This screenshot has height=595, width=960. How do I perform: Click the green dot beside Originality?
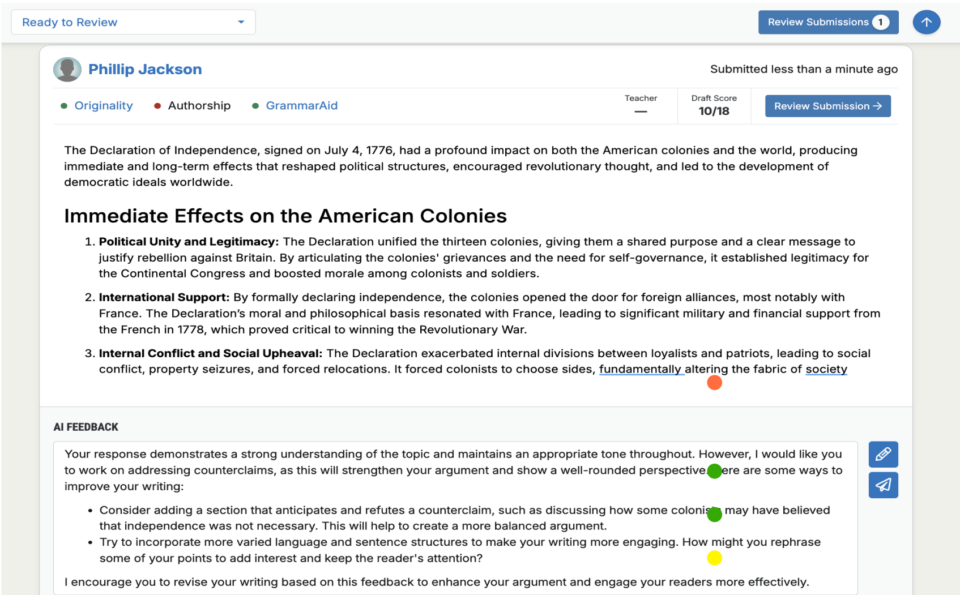coord(64,106)
